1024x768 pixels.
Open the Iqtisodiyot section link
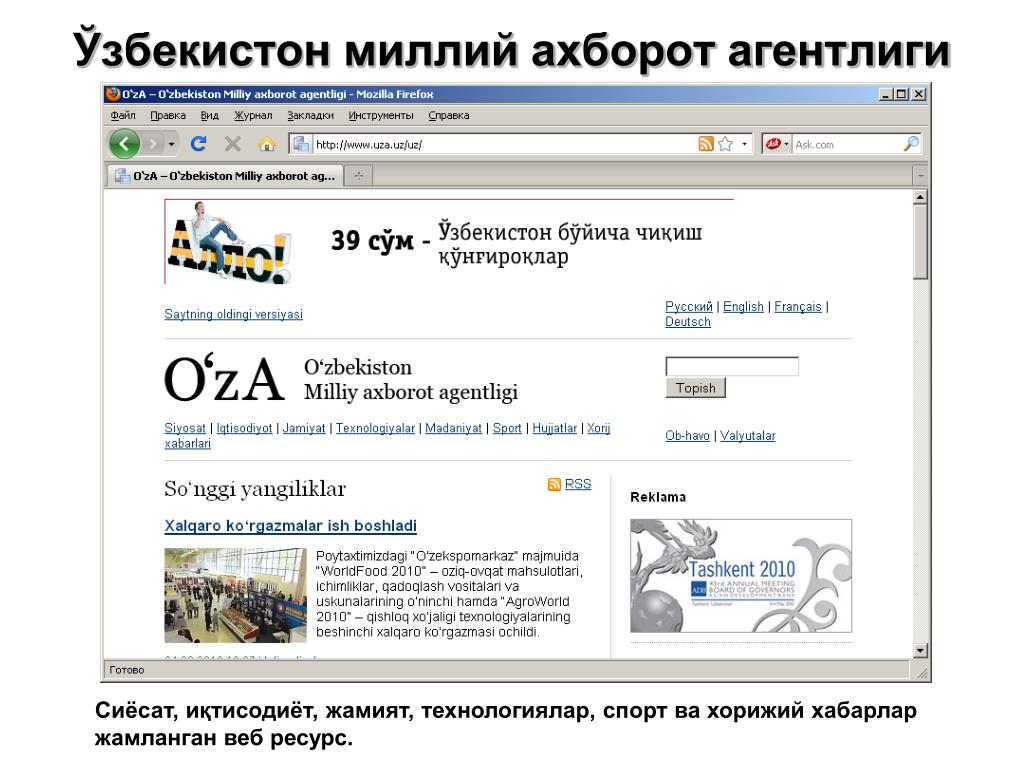pos(244,428)
